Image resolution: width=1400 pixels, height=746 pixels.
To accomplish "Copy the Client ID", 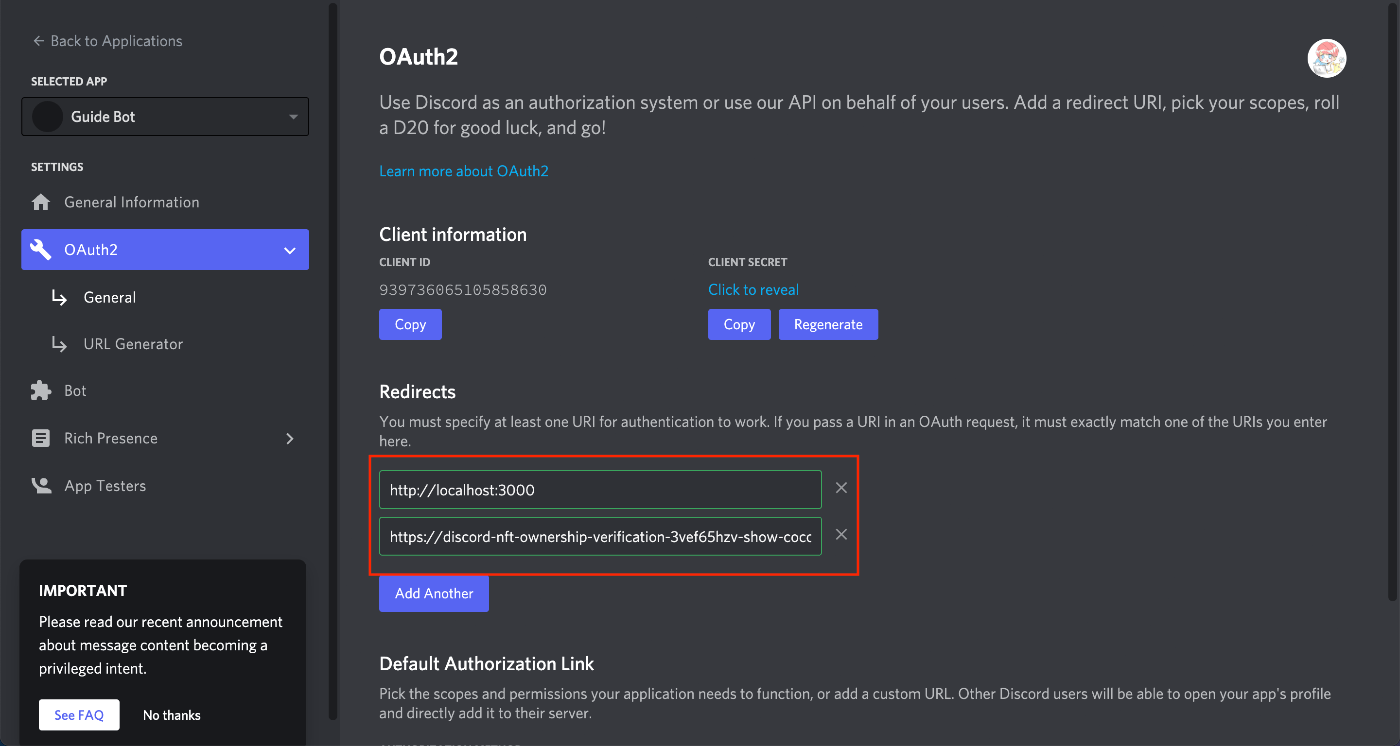I will [410, 324].
